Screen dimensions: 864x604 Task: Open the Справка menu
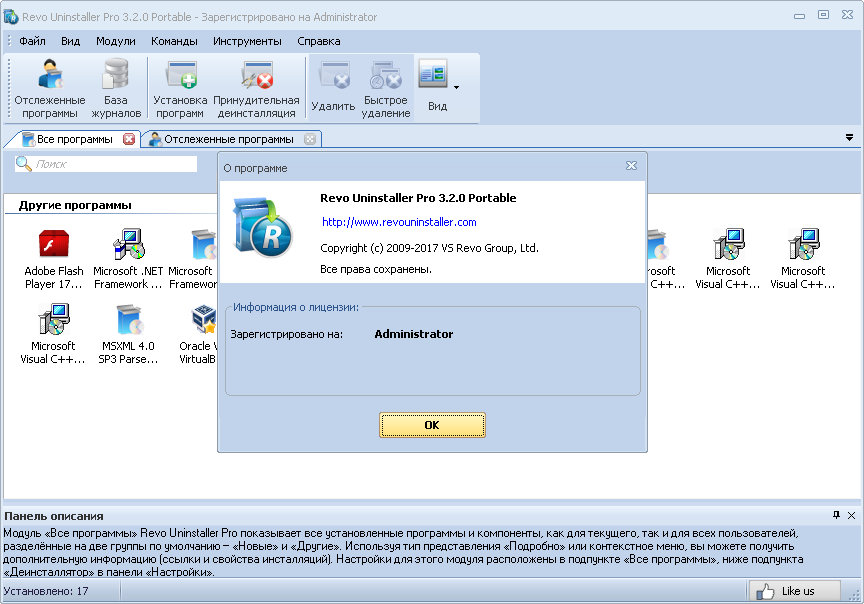[x=318, y=41]
